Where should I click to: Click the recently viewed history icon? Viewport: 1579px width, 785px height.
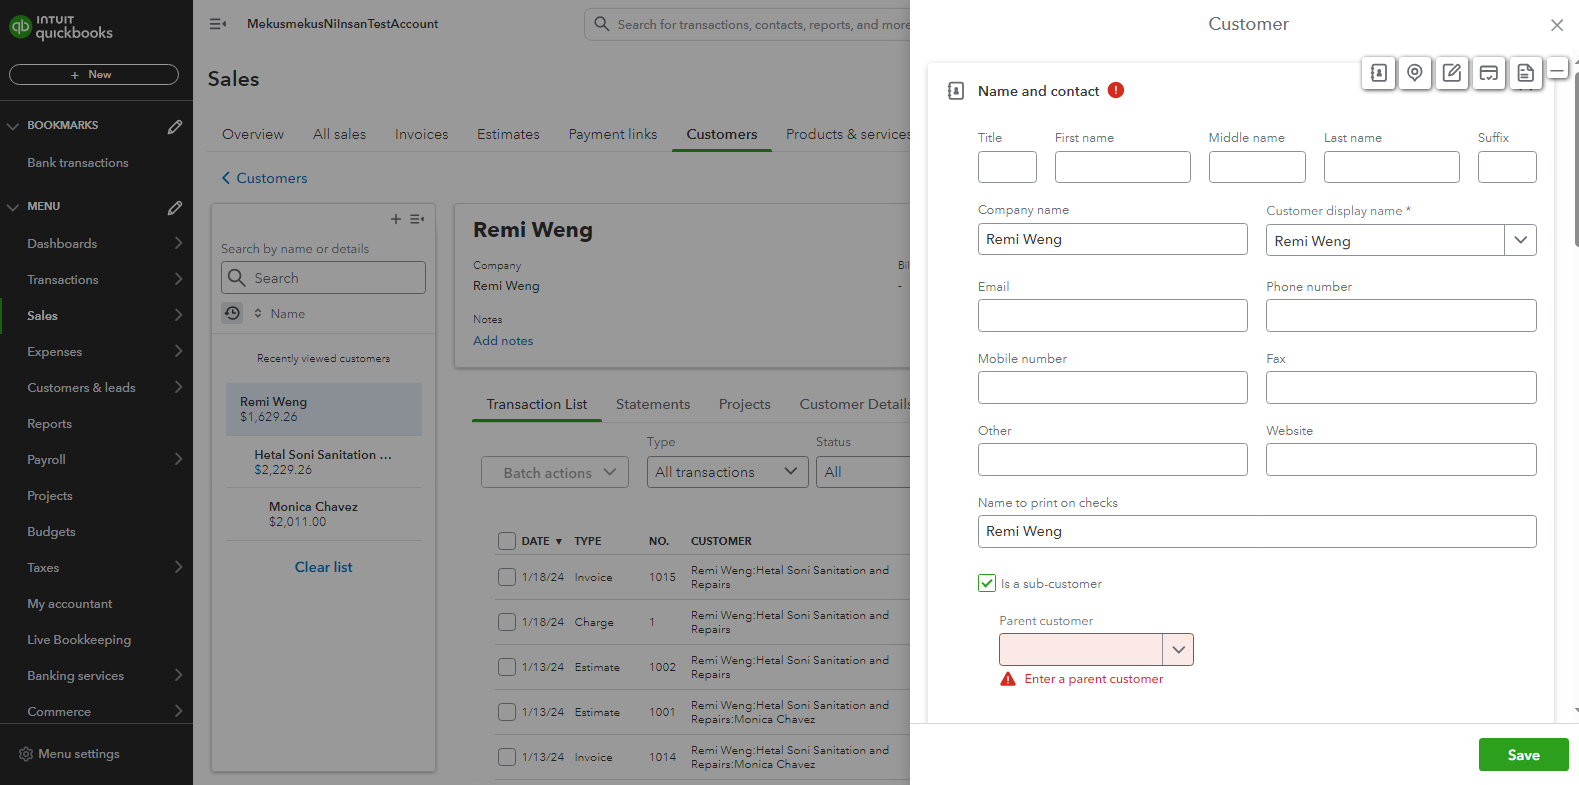pyautogui.click(x=232, y=313)
